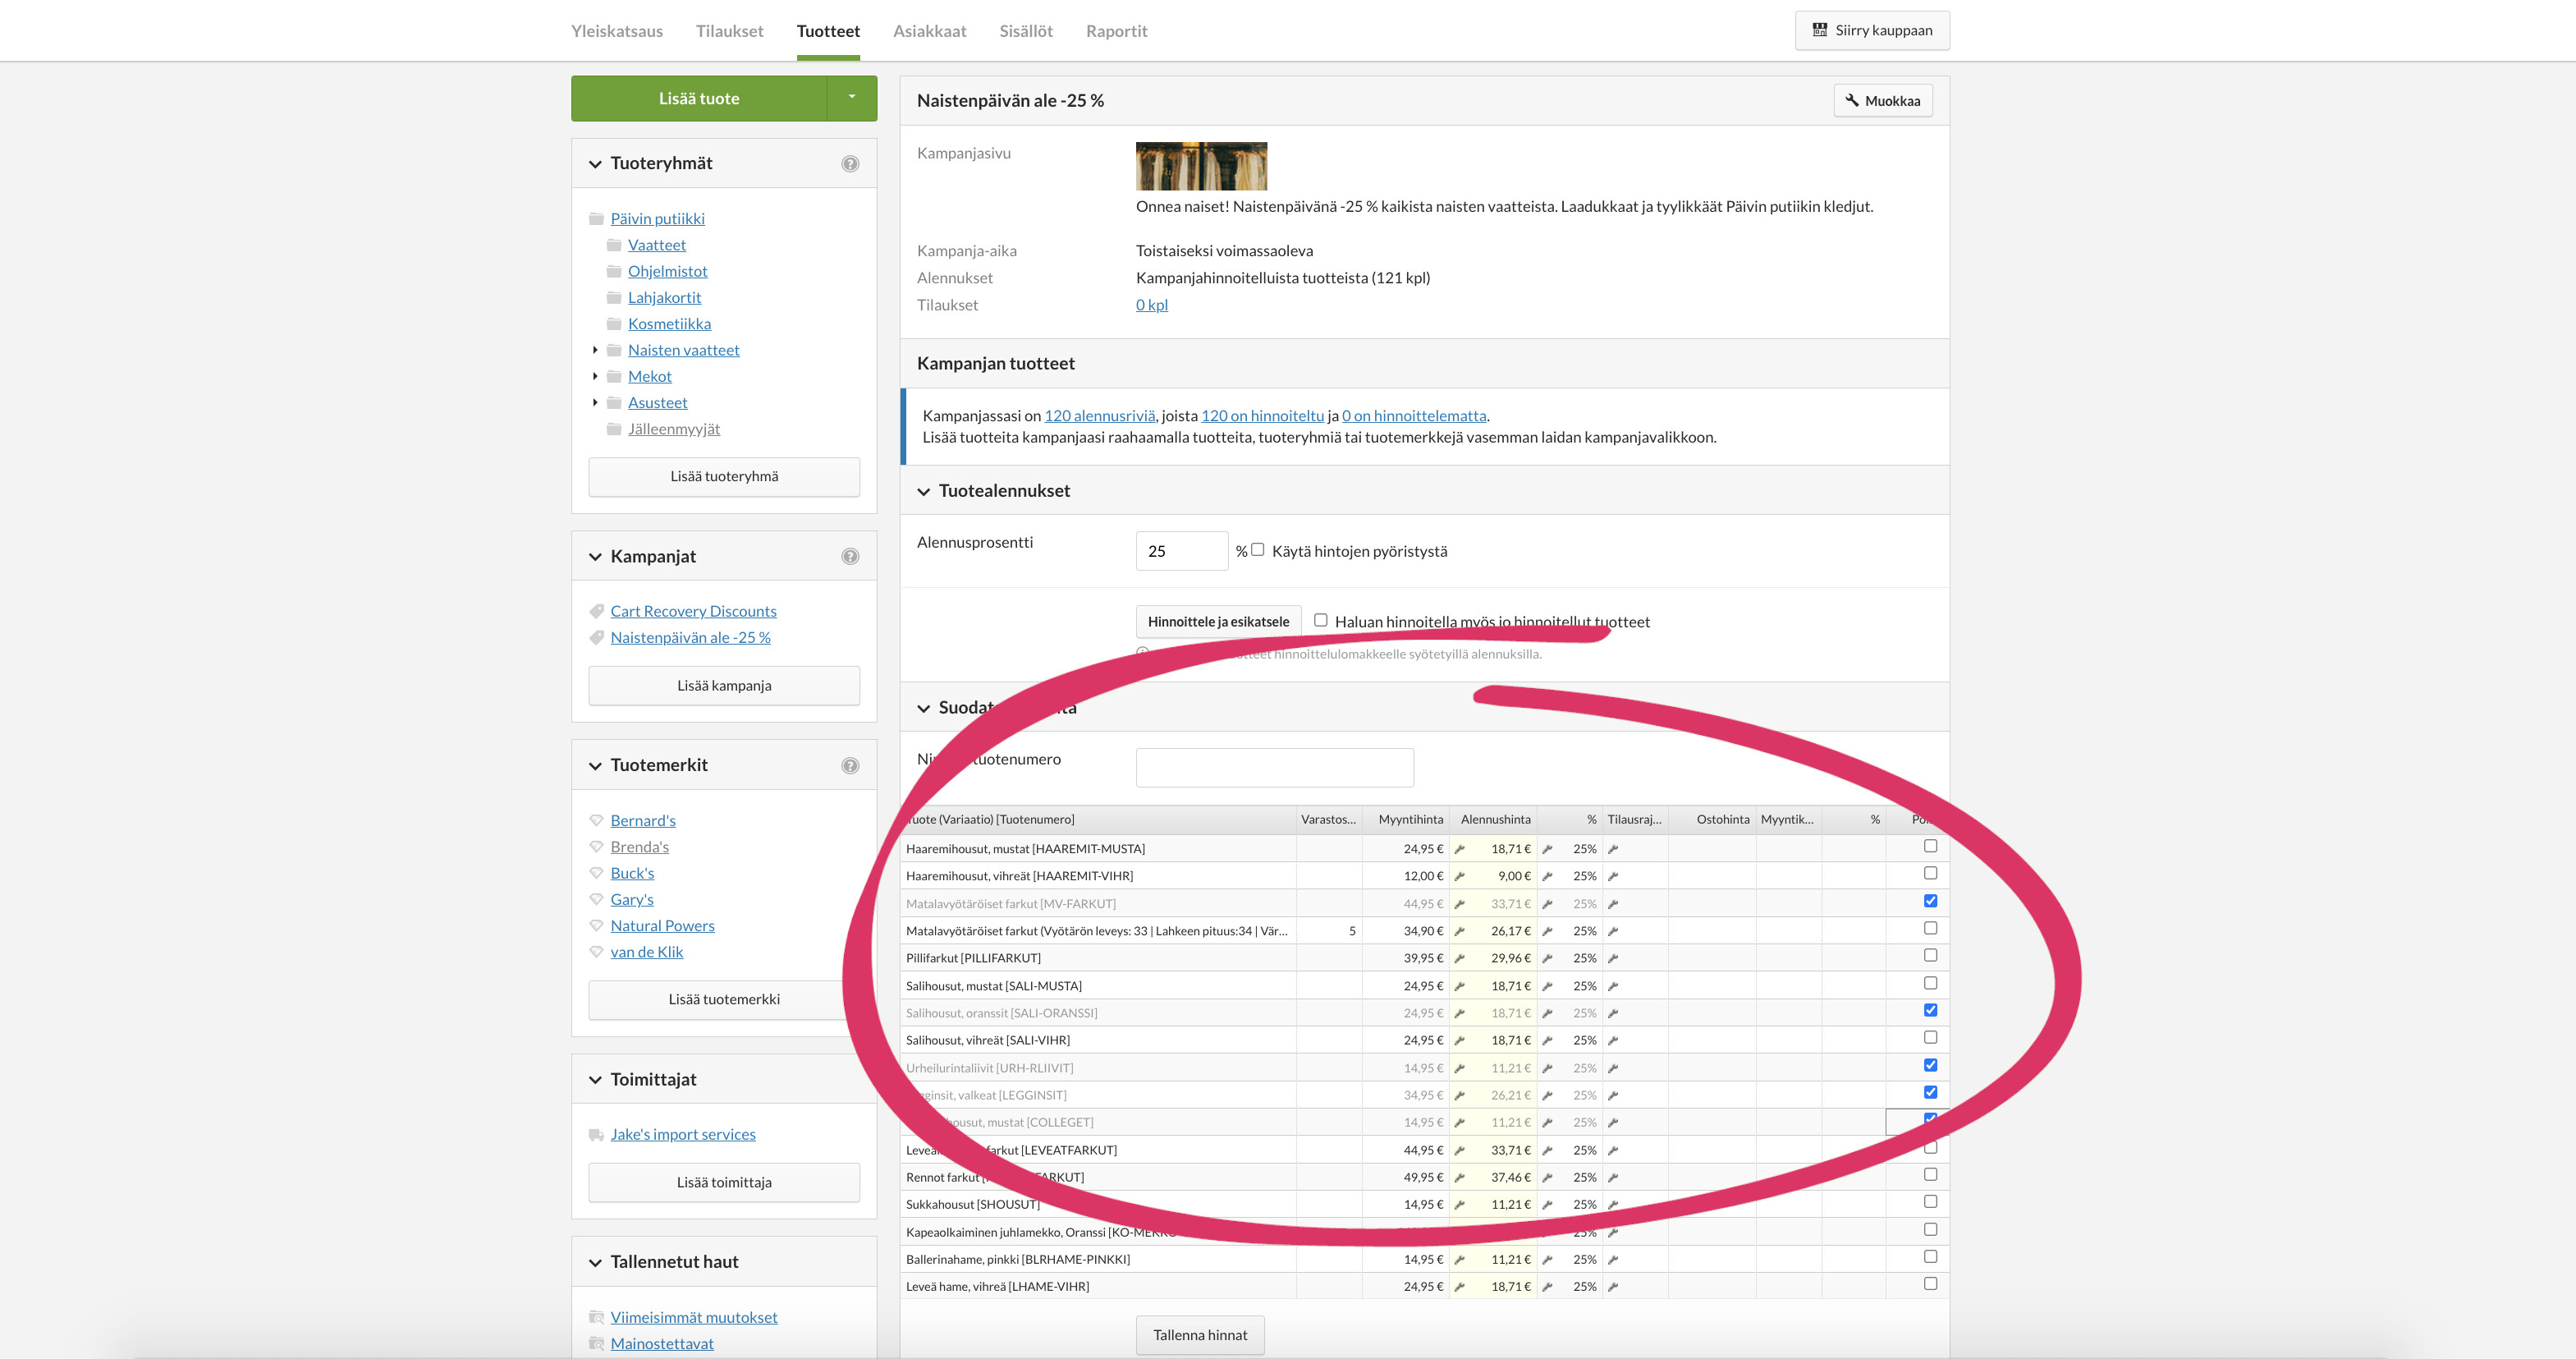The height and width of the screenshot is (1359, 2576).
Task: Collapse the Tuoteryhmät panel
Action: pos(595,164)
